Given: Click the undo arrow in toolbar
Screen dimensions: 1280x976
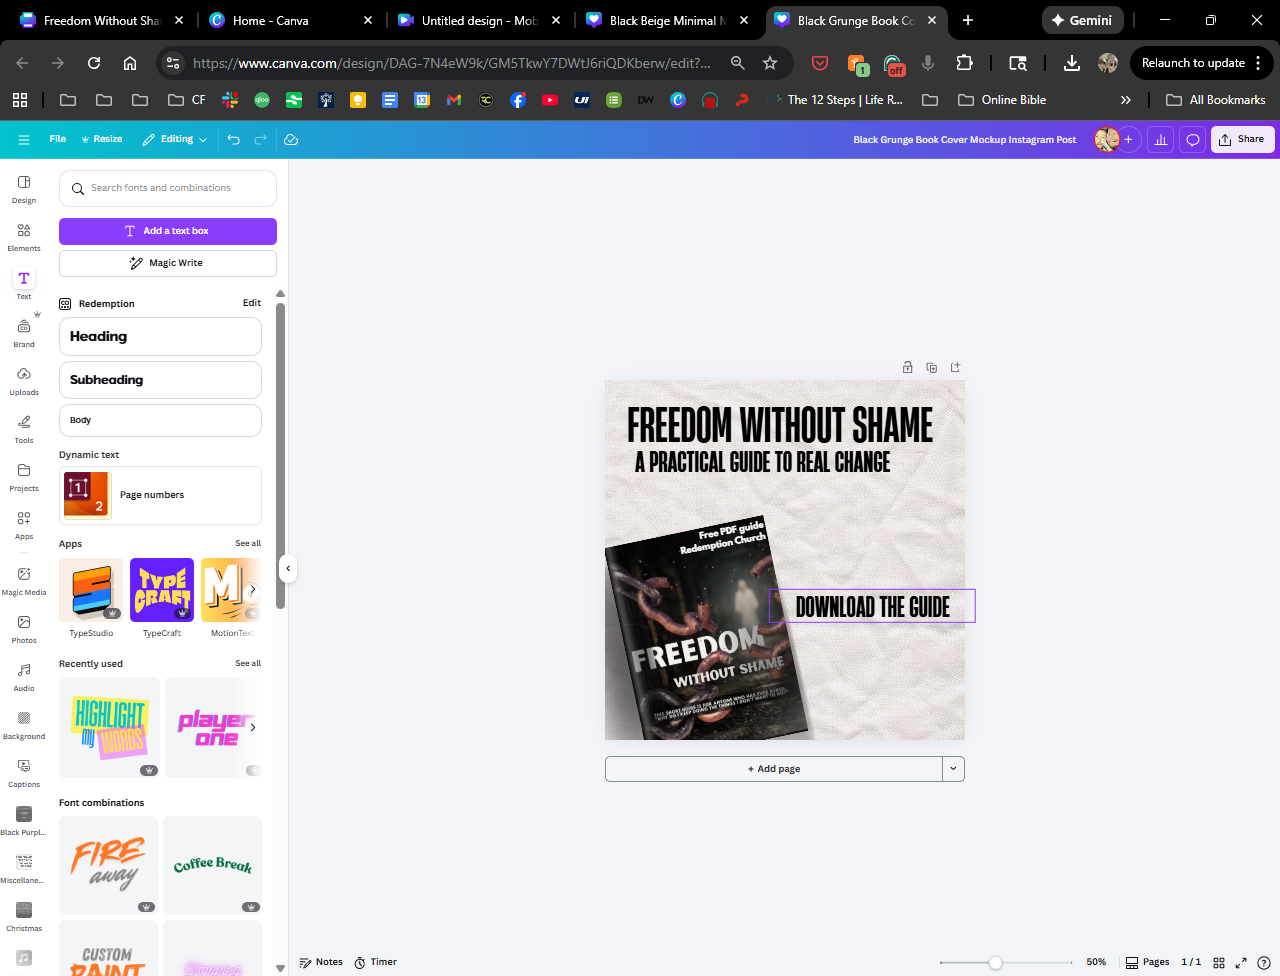Looking at the screenshot, I should pos(233,140).
